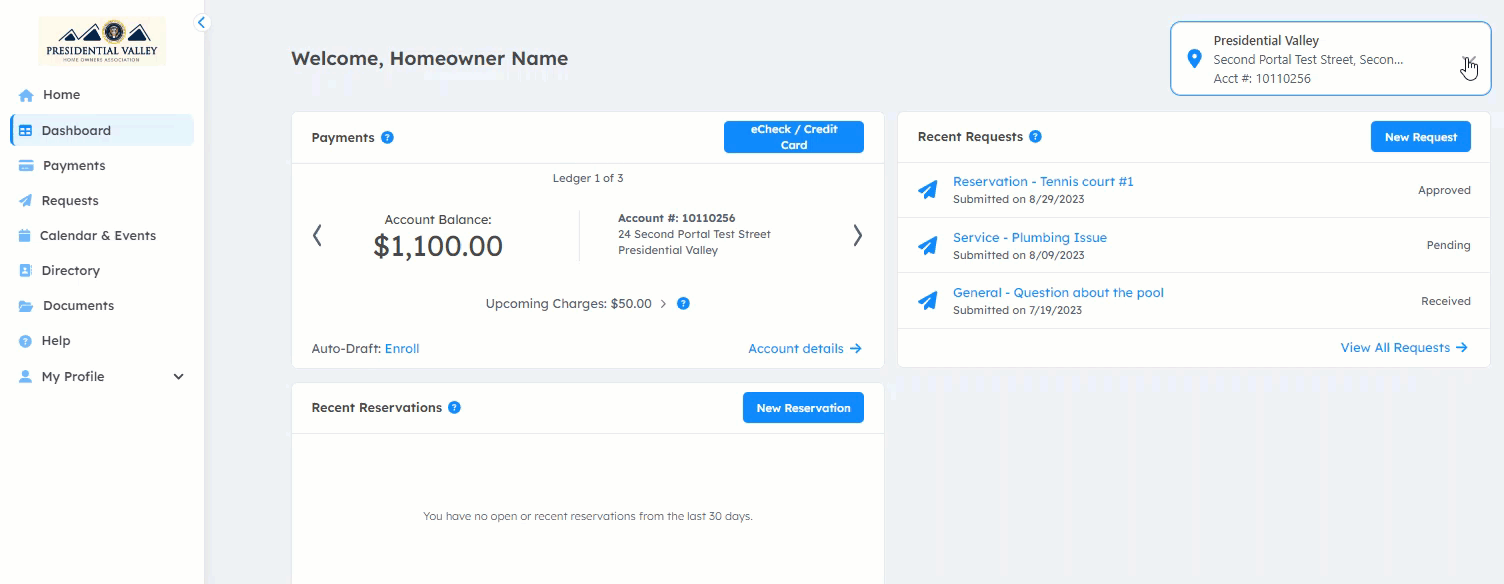This screenshot has width=1504, height=584.
Task: Click the New Request button
Action: [x=1420, y=137]
